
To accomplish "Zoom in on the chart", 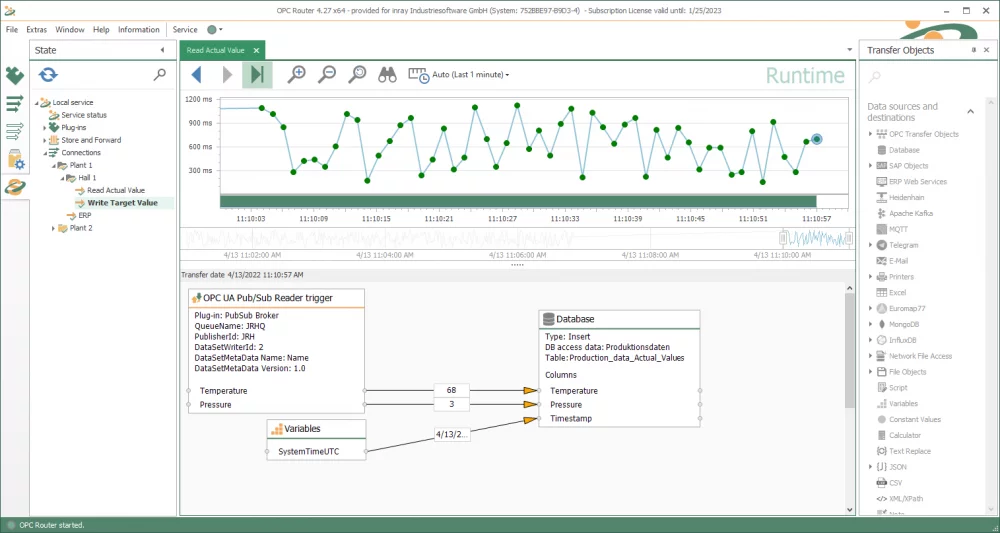I will click(297, 75).
